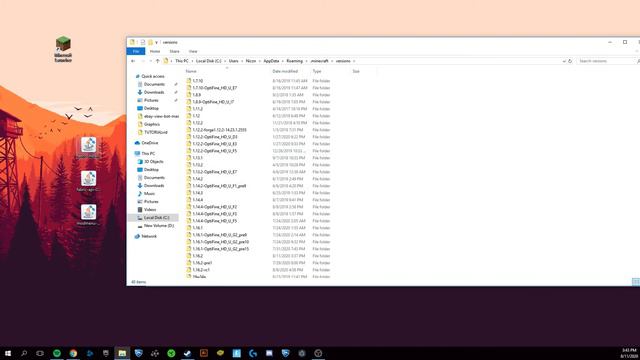The width and height of the screenshot is (640, 360).
Task: Select the 1.16.2-rc1 folder
Action: (201, 270)
